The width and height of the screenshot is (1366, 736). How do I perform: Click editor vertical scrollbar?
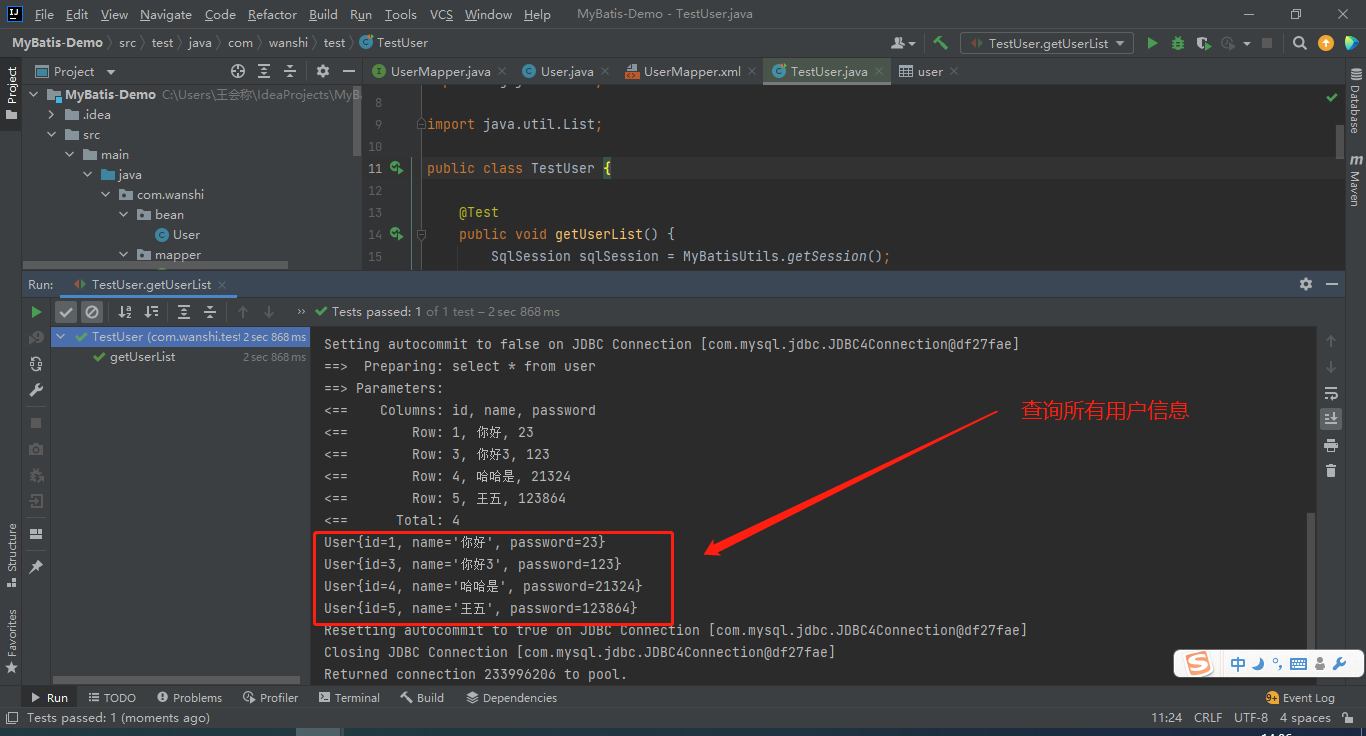tap(1340, 141)
